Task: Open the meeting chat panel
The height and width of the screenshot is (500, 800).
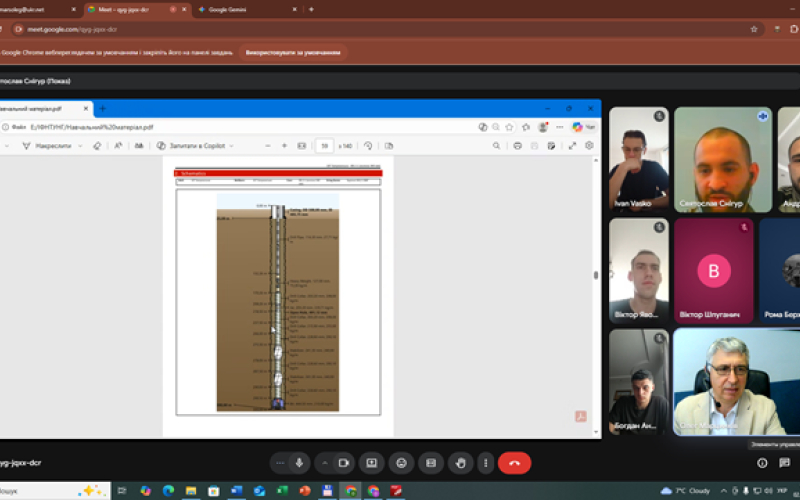Action: (x=783, y=463)
